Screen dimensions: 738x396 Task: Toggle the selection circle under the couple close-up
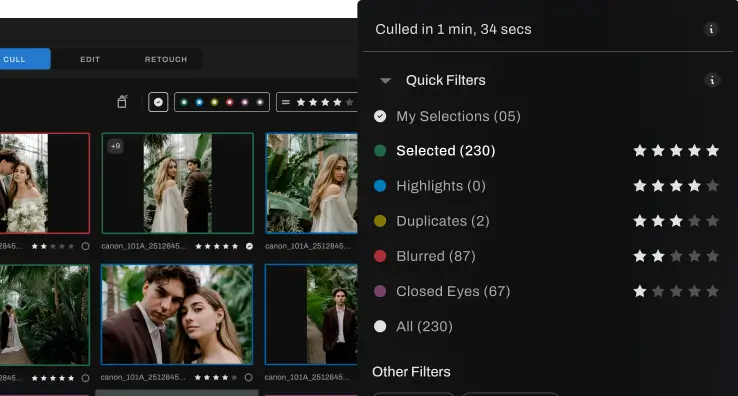coord(249,377)
